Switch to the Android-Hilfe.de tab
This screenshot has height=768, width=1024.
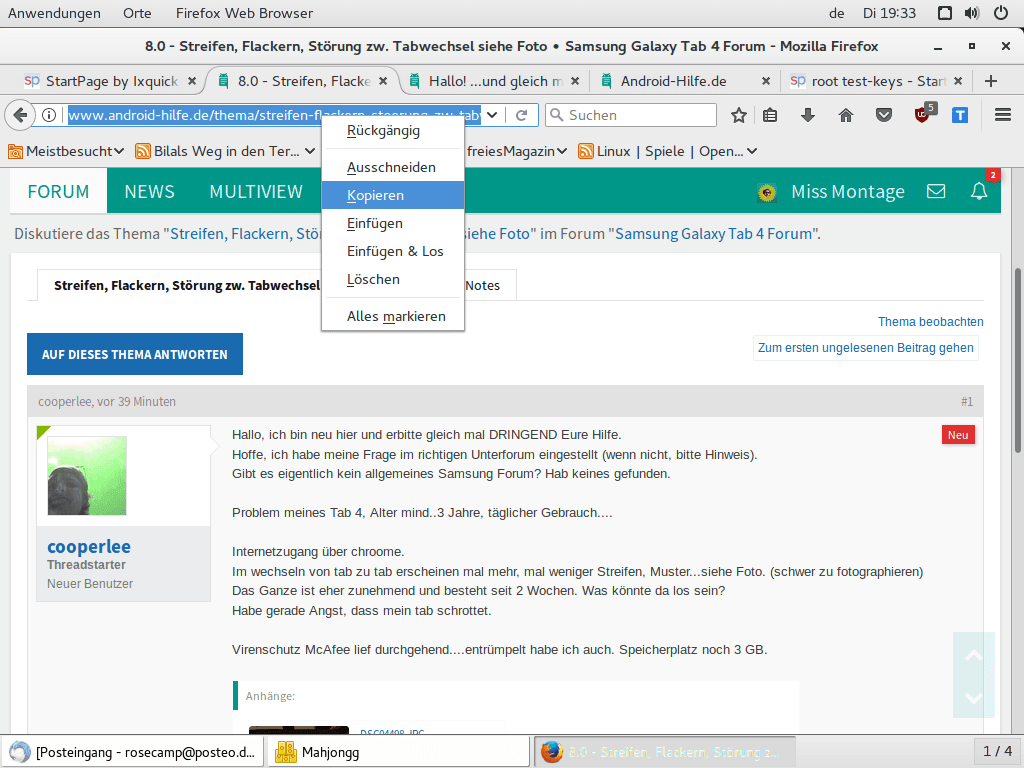(673, 81)
